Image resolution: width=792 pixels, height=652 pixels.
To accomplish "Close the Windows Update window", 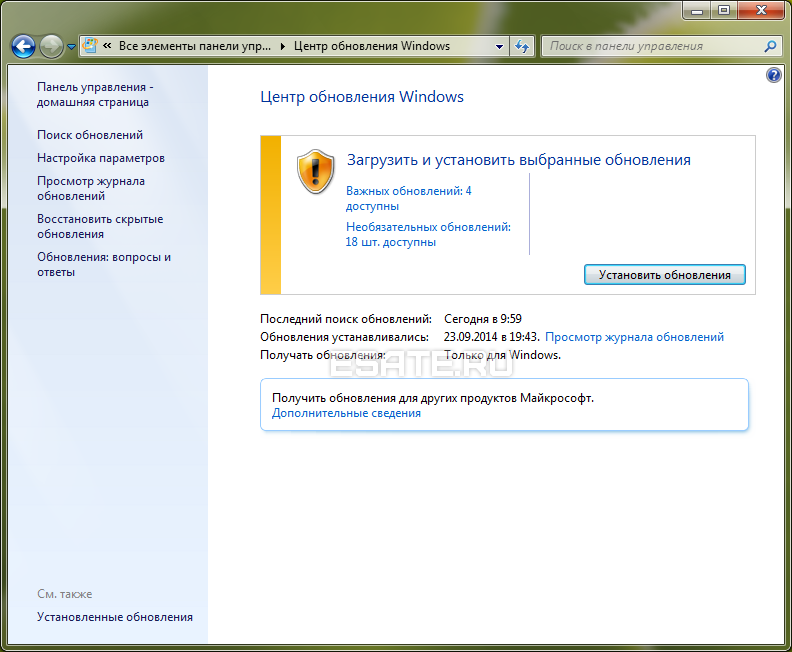I will 761,10.
